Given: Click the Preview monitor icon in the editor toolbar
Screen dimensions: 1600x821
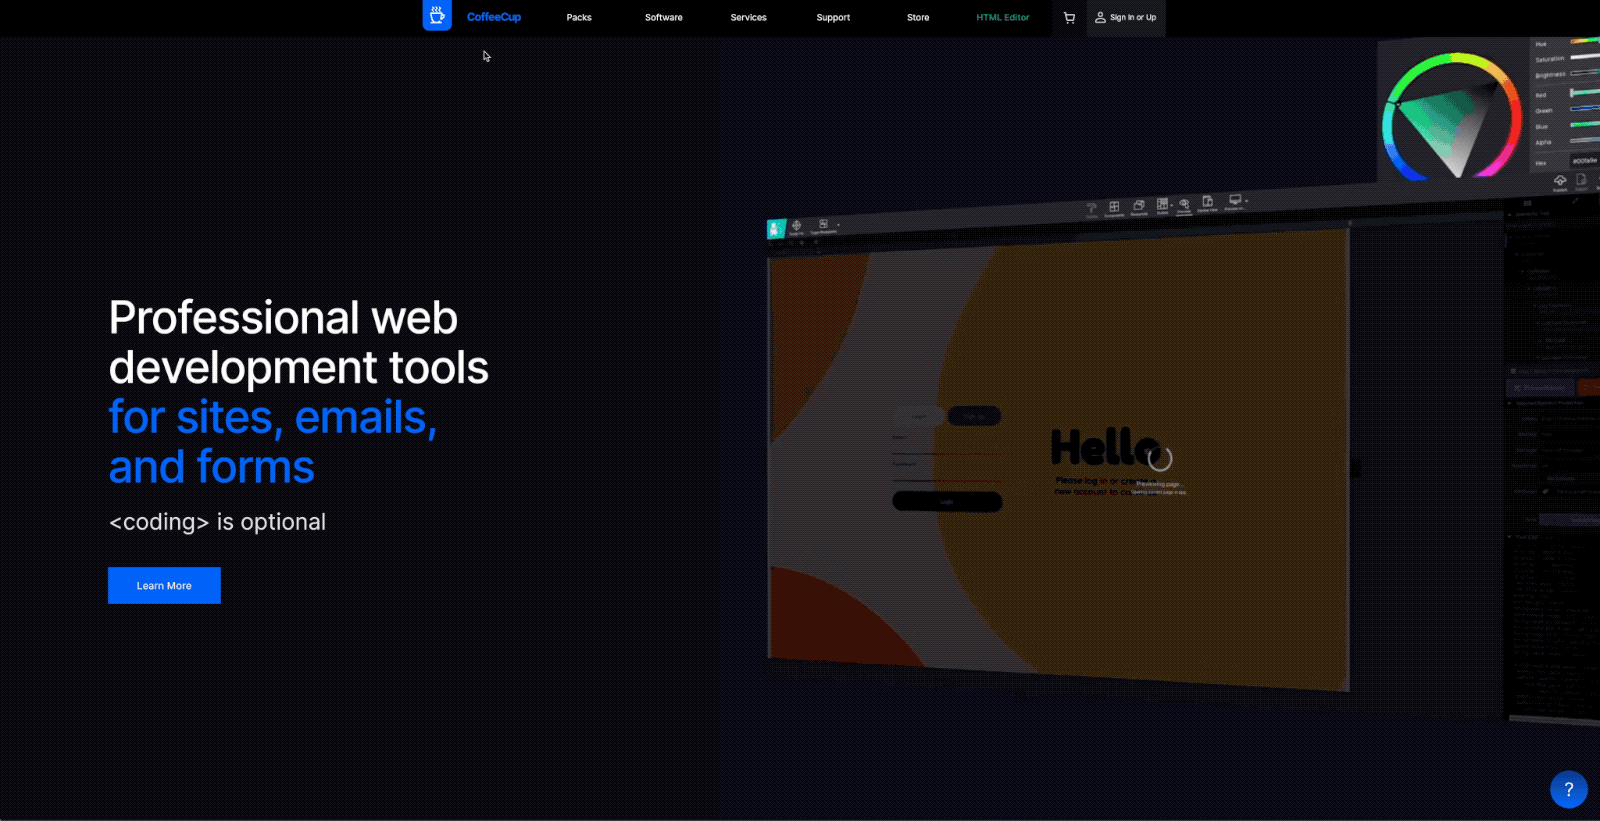Looking at the screenshot, I should (1234, 201).
